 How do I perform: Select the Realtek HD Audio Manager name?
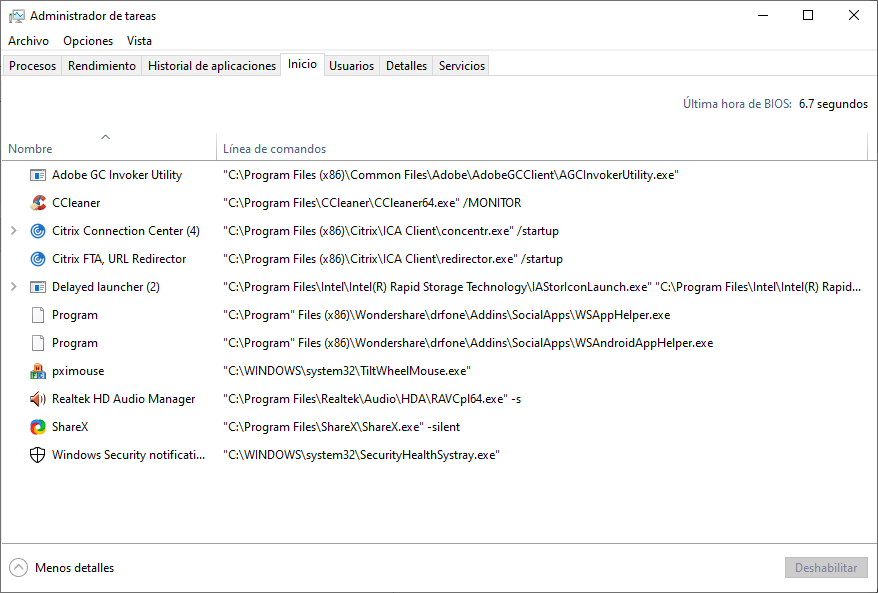click(124, 399)
